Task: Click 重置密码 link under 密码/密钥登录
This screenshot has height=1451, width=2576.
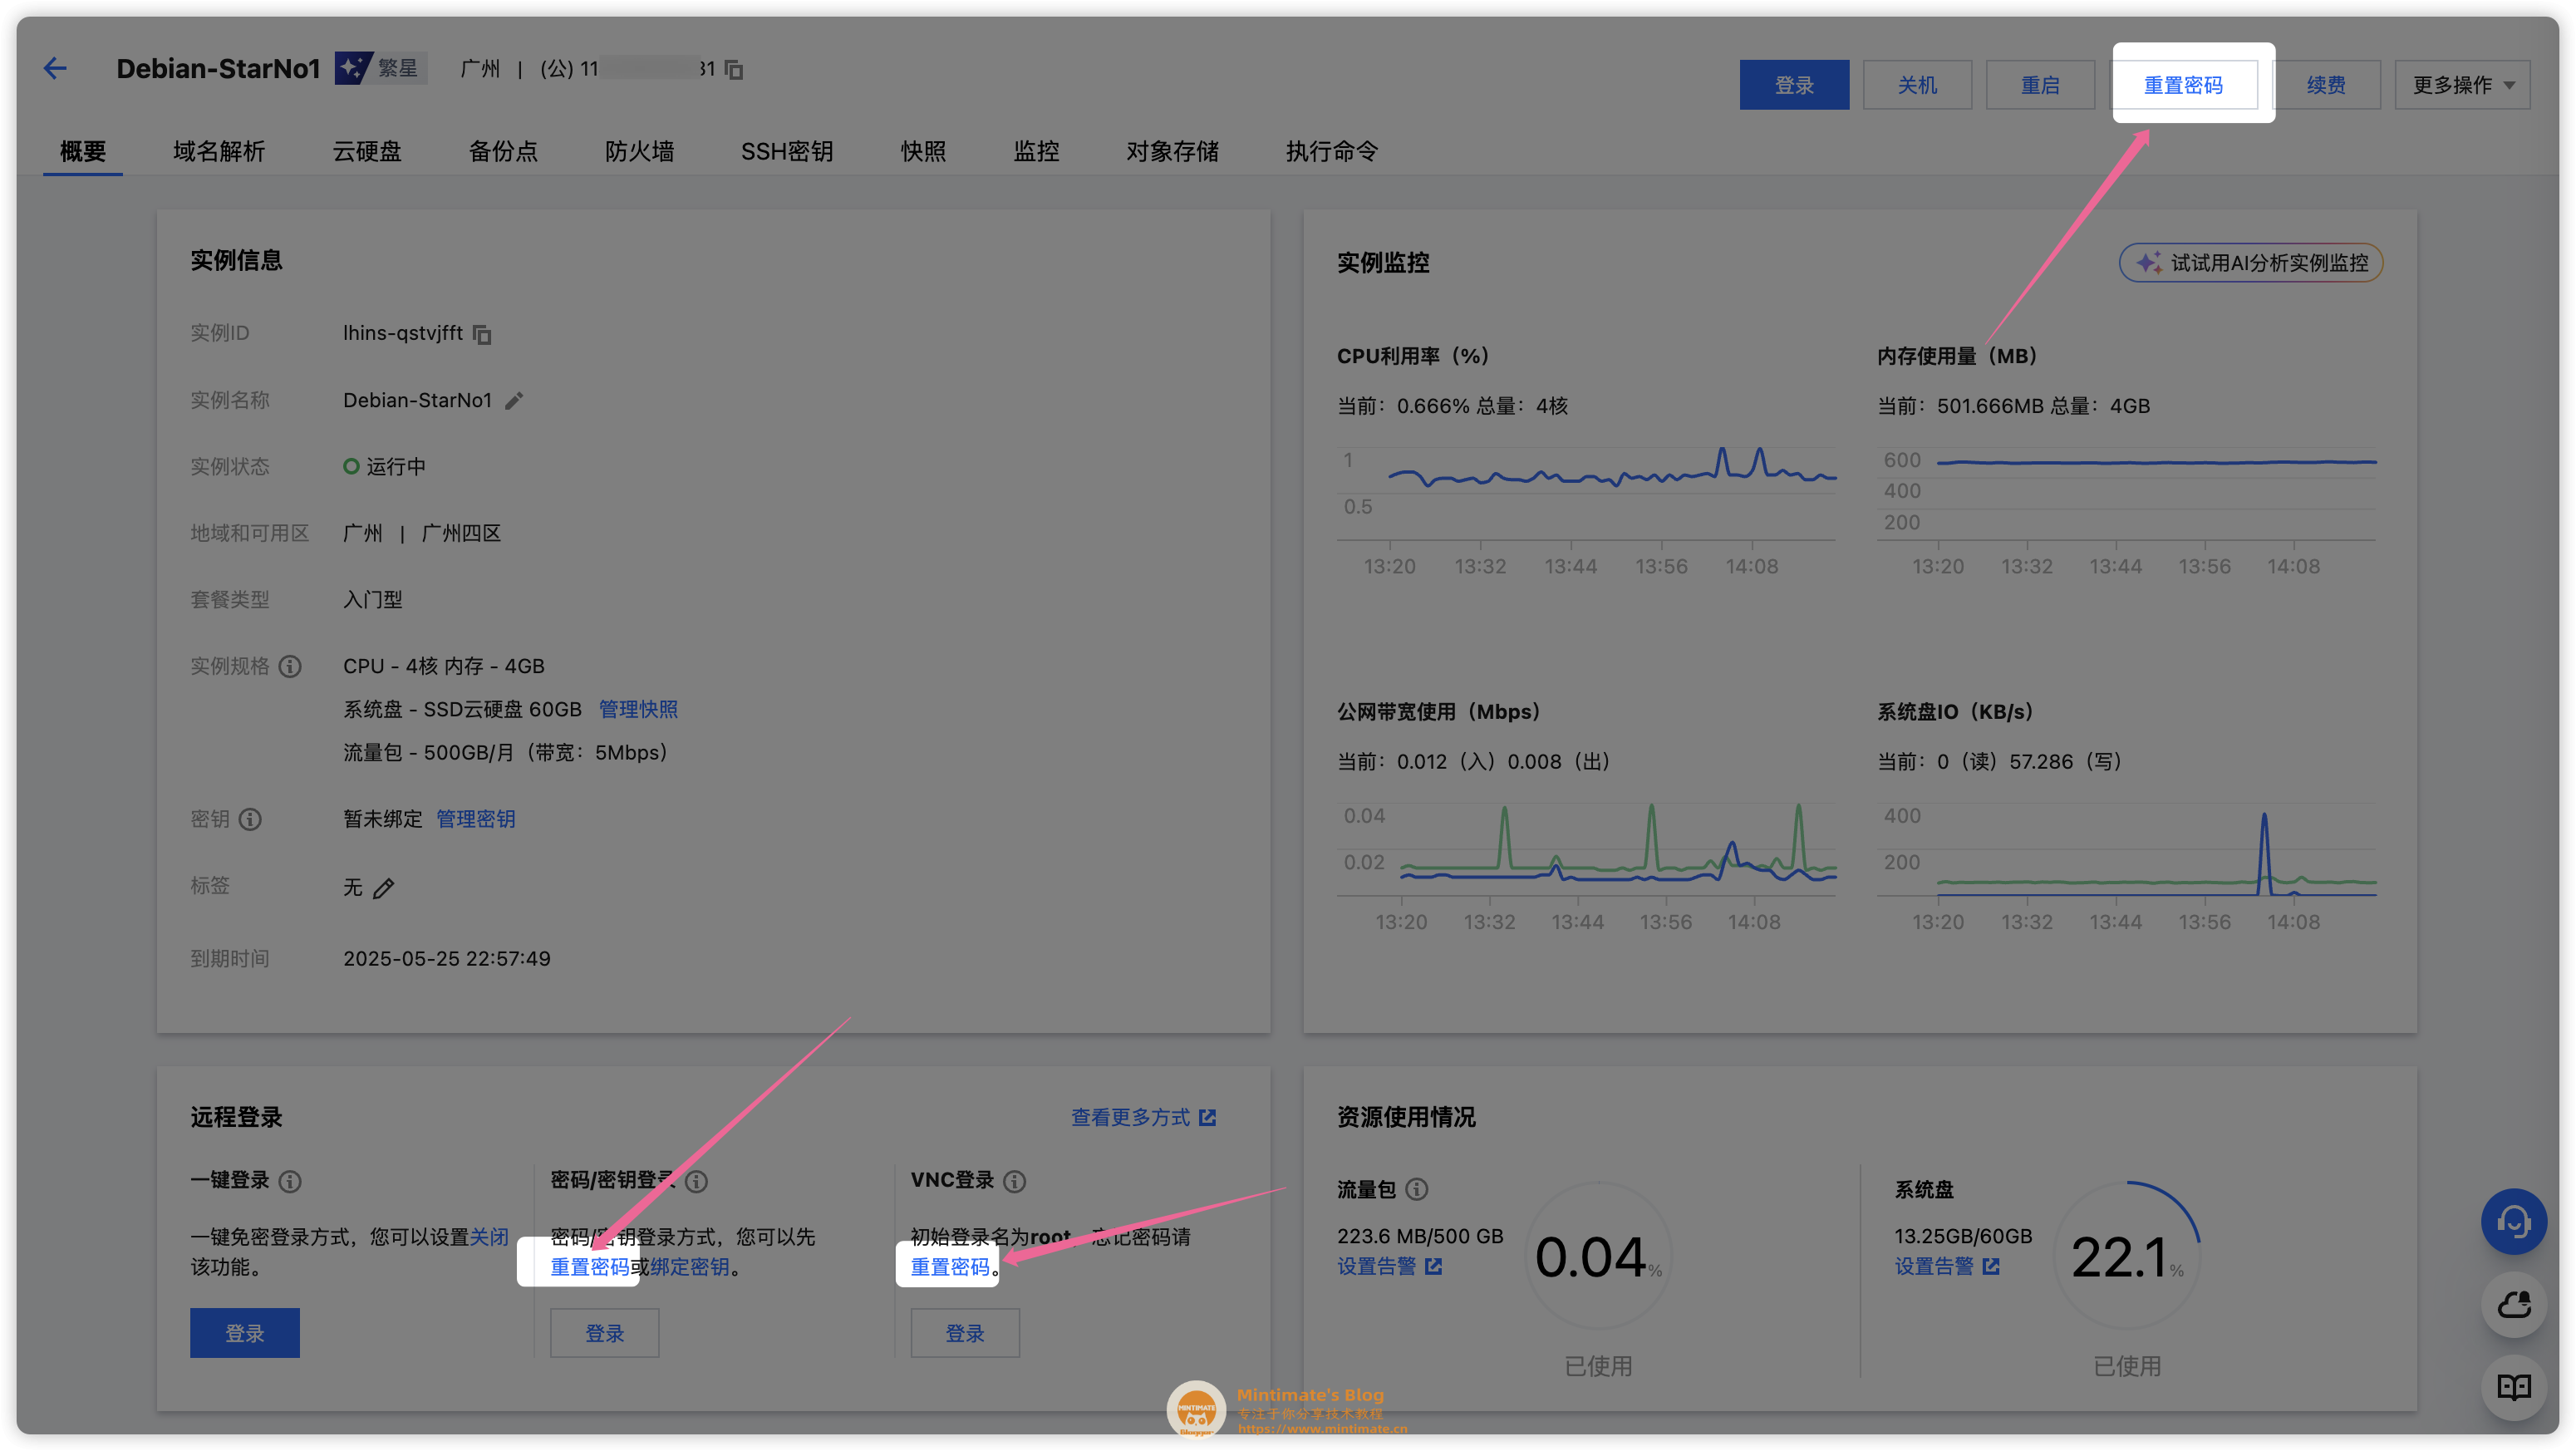Action: [590, 1268]
